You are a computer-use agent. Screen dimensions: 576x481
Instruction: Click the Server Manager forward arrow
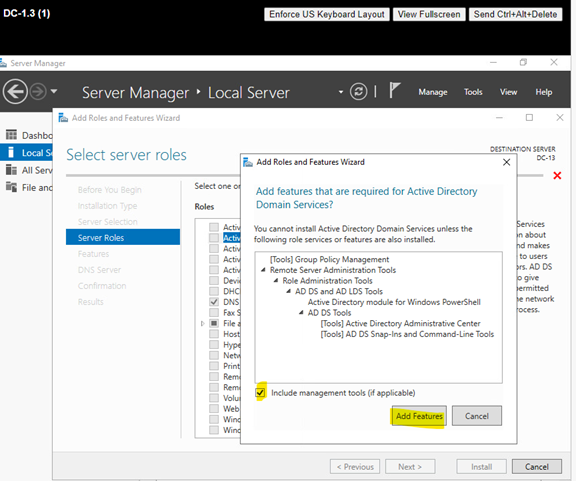38,92
